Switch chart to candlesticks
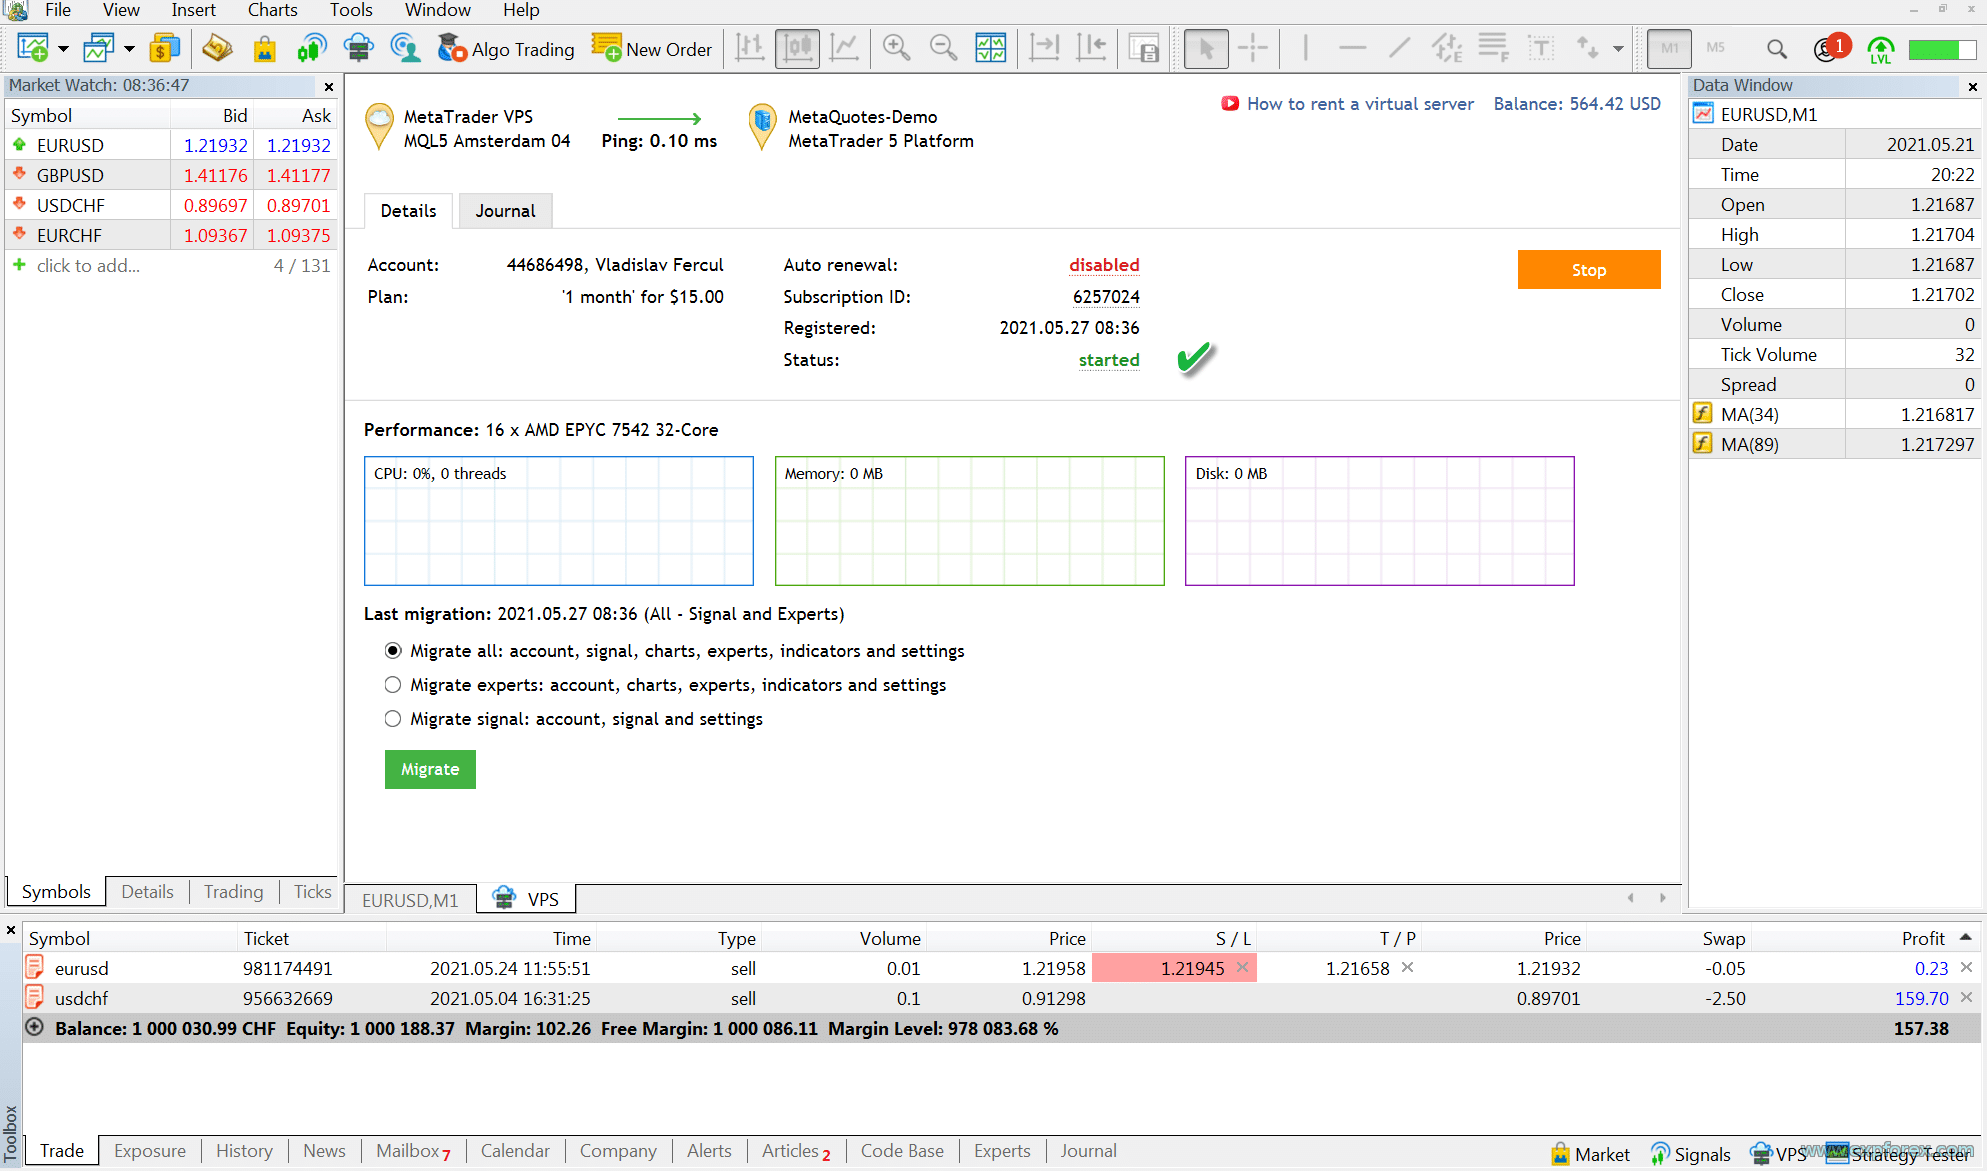The height and width of the screenshot is (1171, 1987). [x=797, y=48]
